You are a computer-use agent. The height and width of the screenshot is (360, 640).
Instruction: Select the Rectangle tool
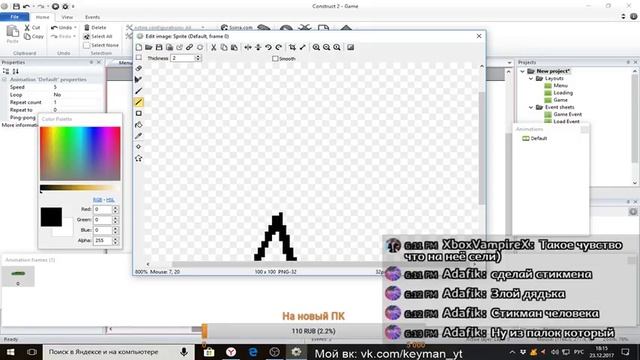139,113
